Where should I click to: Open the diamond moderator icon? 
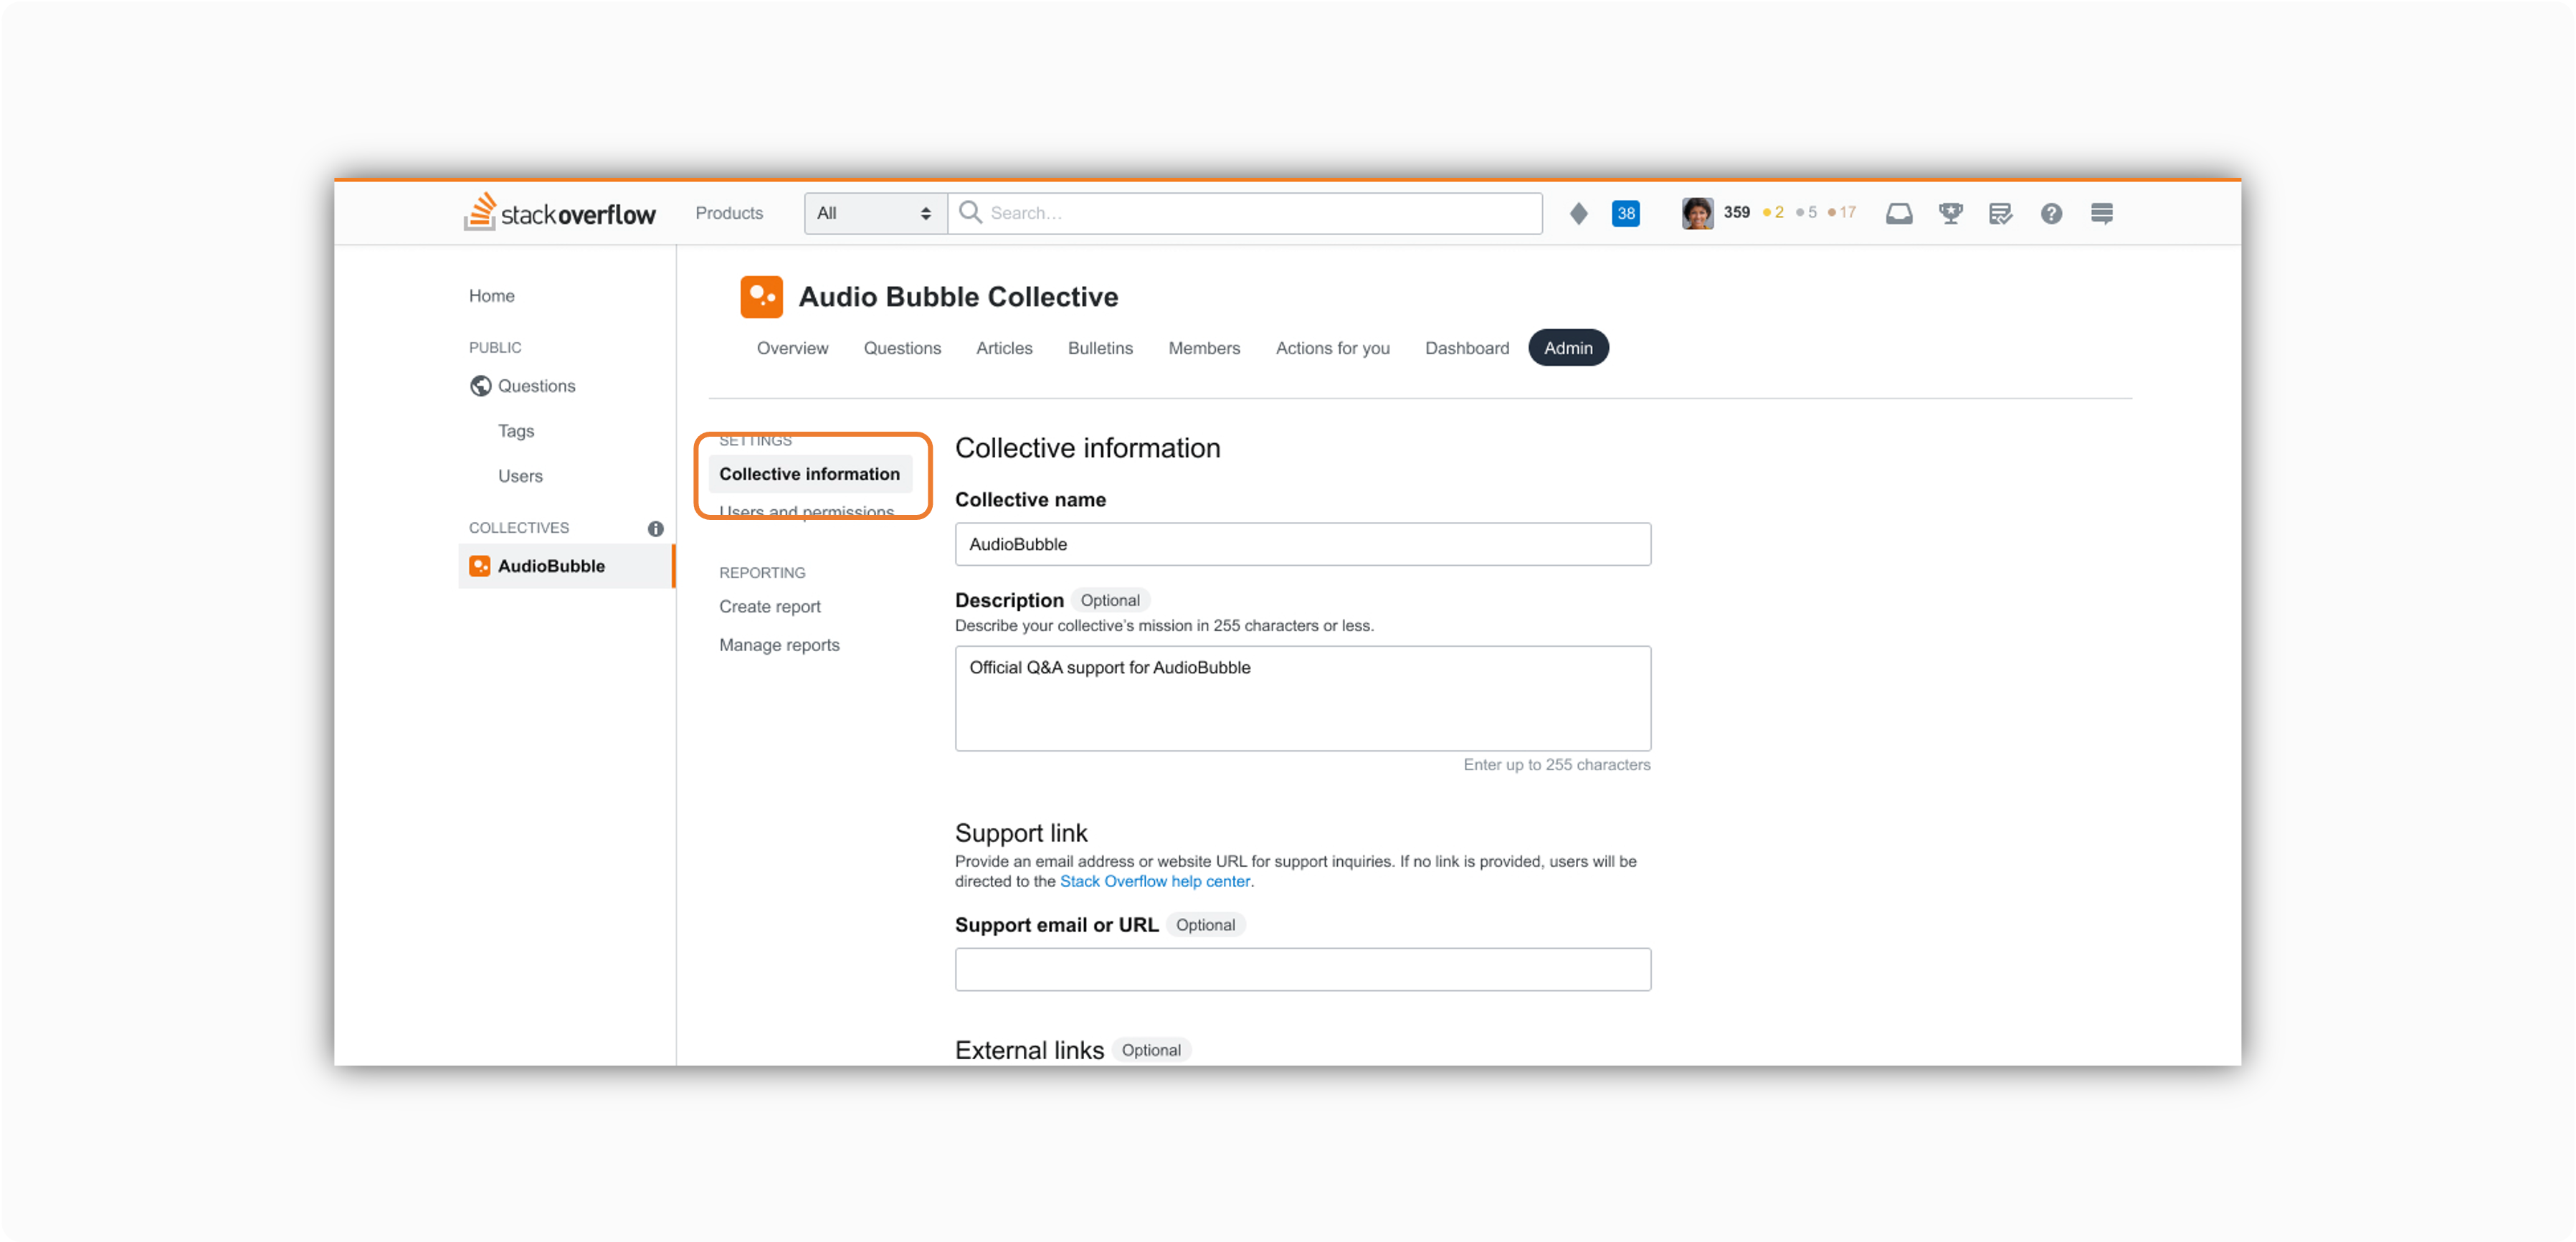(x=1578, y=213)
